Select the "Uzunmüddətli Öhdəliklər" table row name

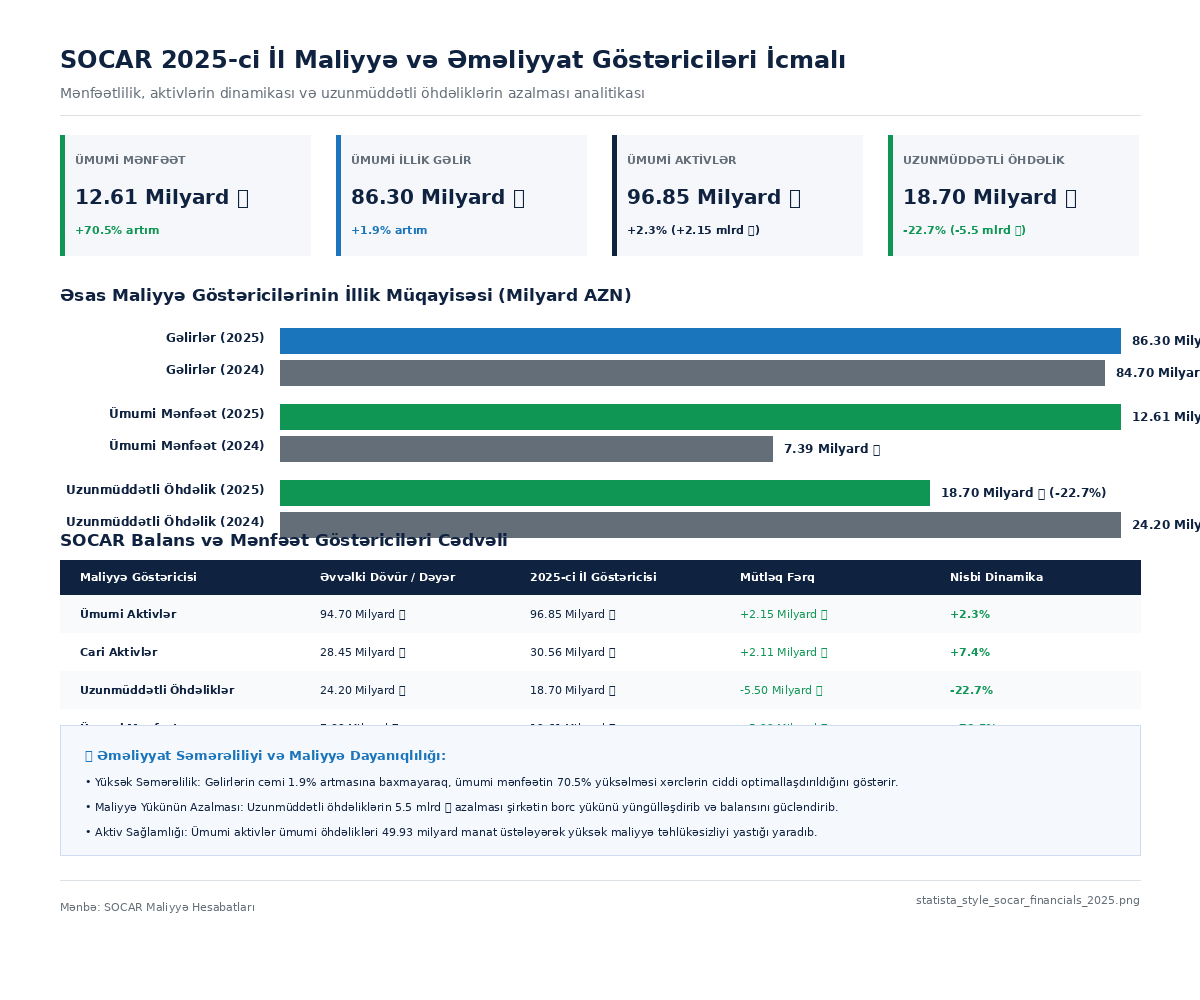157,691
